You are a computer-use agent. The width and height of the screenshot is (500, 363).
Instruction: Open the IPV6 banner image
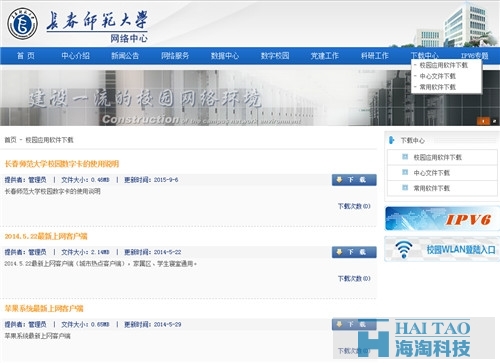[442, 219]
